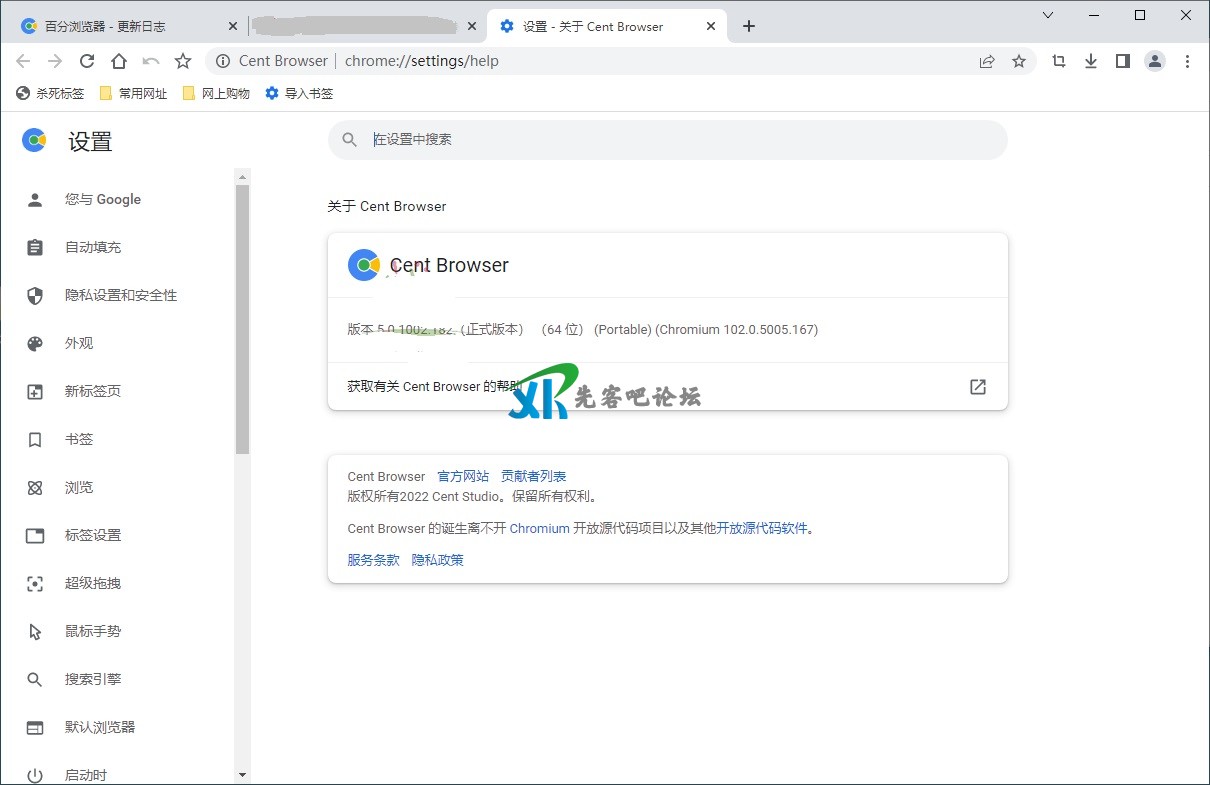Open the downloads icon in toolbar
The image size is (1210, 785).
tap(1091, 61)
